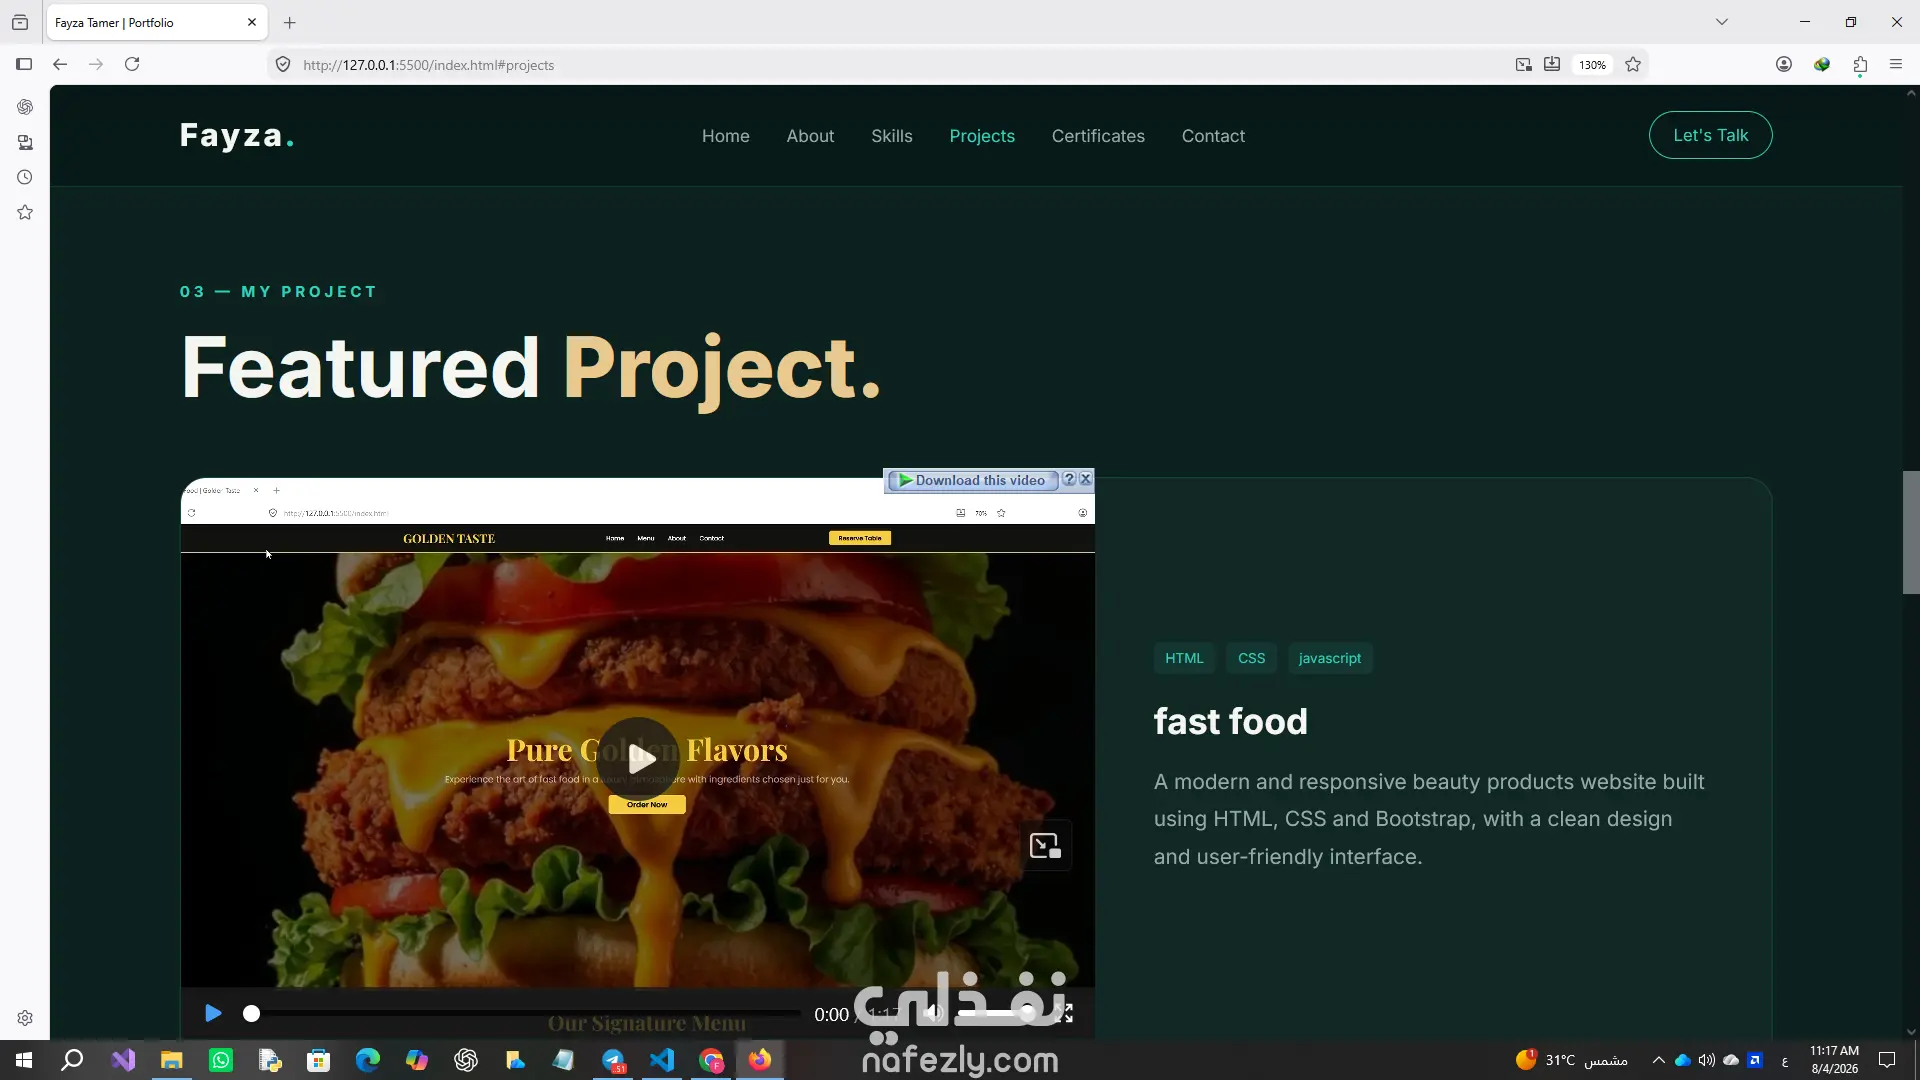Click the javascript tag
The width and height of the screenshot is (1920, 1080).
[x=1330, y=658]
